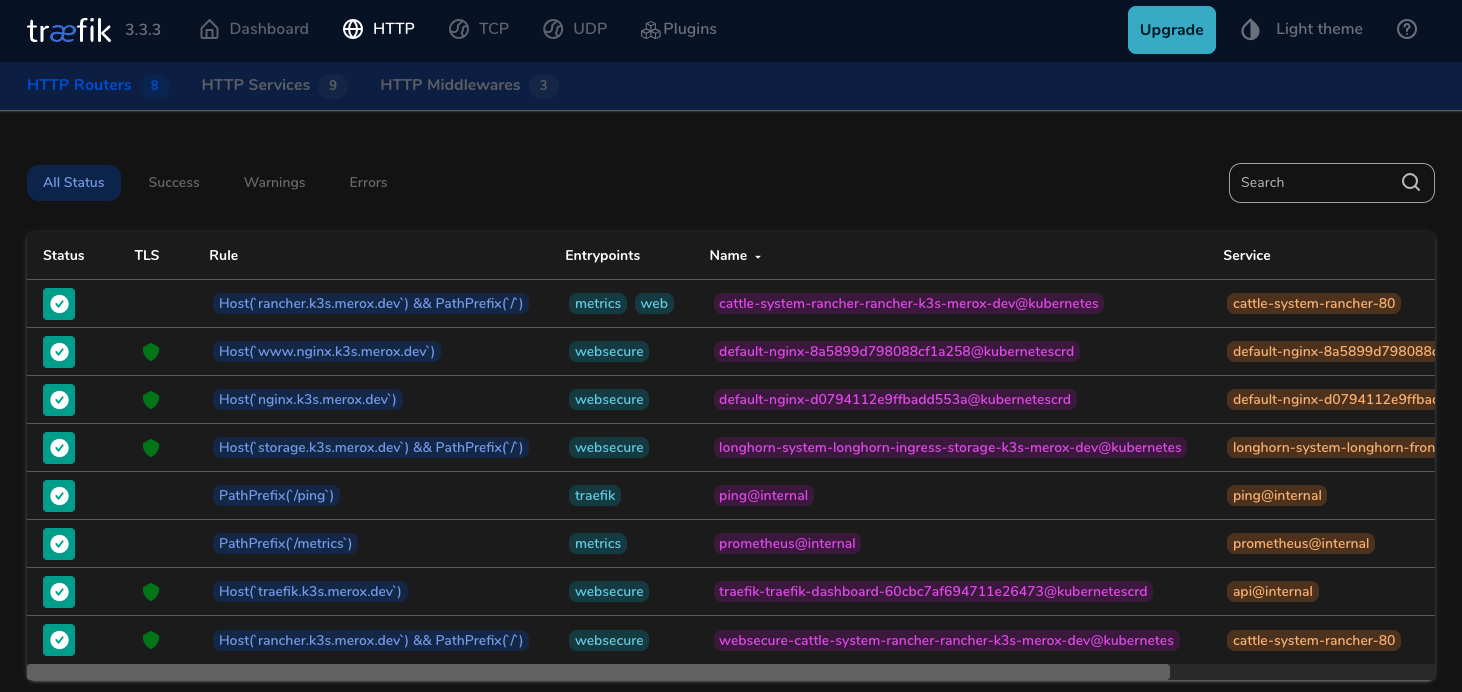Image resolution: width=1462 pixels, height=692 pixels.
Task: Click the TCP section icon
Action: (459, 29)
